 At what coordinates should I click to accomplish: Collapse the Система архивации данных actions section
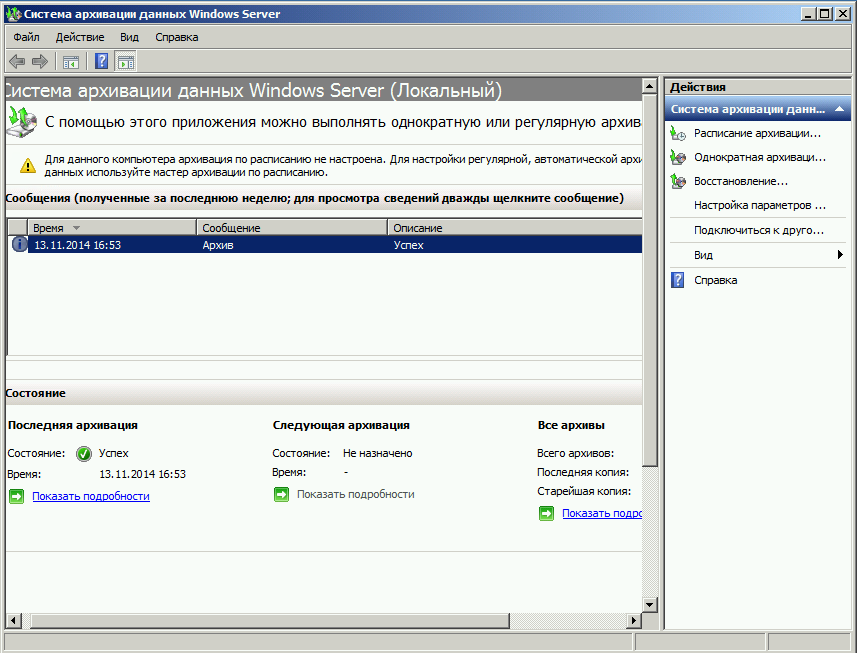click(840, 109)
